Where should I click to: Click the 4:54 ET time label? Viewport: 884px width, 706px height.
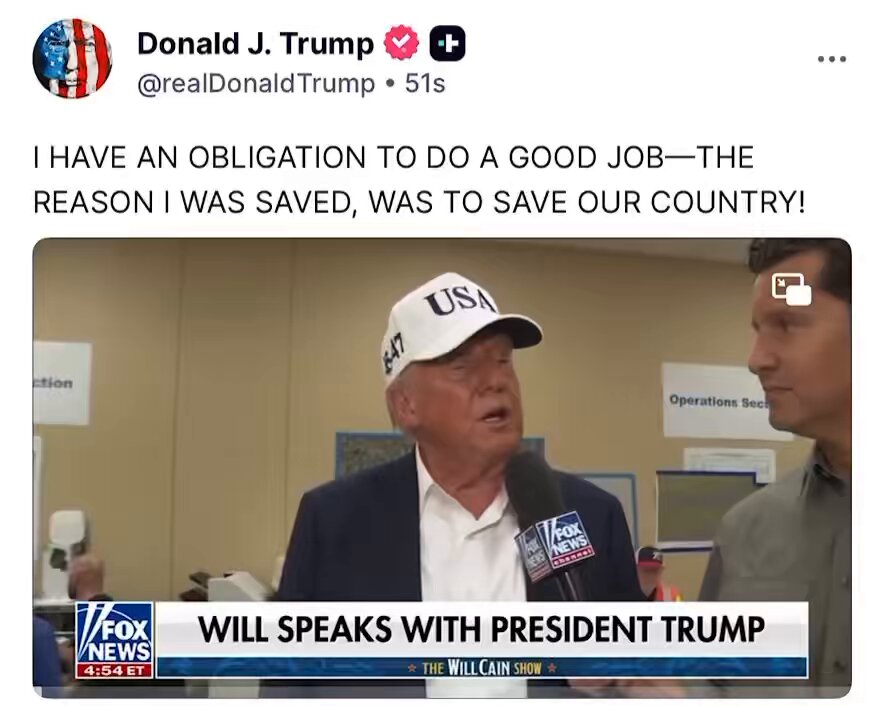coord(114,671)
